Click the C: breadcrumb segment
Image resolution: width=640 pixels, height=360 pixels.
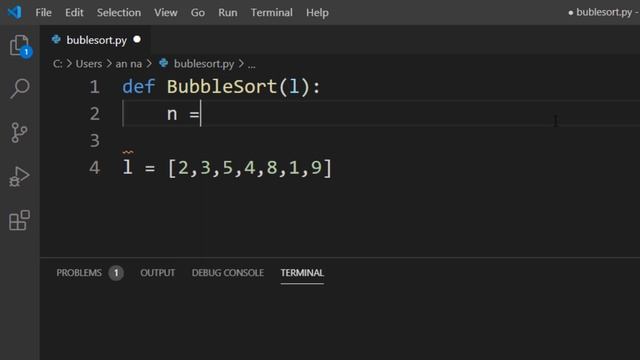tap(58, 64)
